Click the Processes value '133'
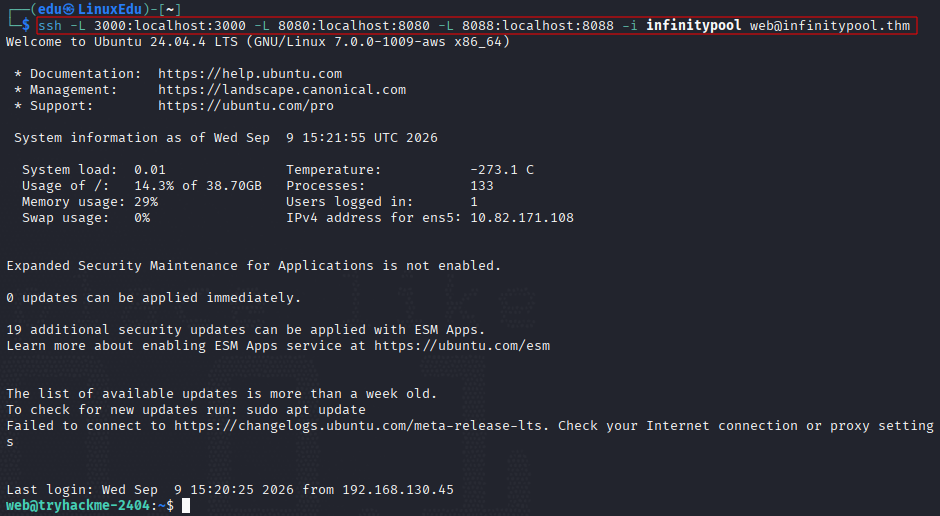 [482, 186]
